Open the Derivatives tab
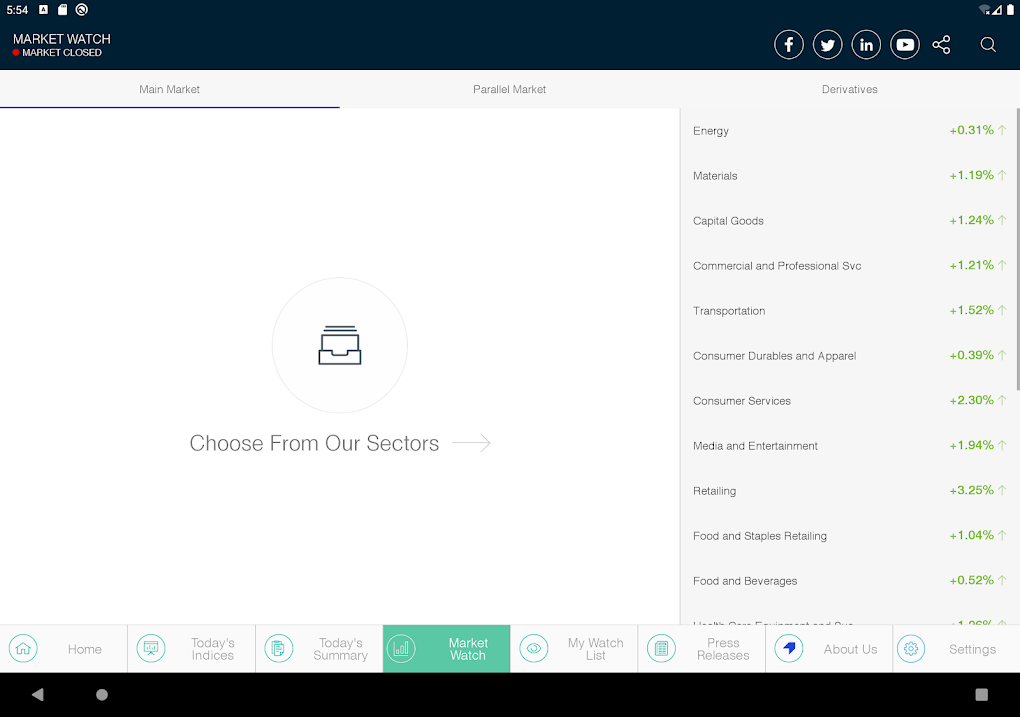This screenshot has width=1020, height=717. [x=849, y=89]
